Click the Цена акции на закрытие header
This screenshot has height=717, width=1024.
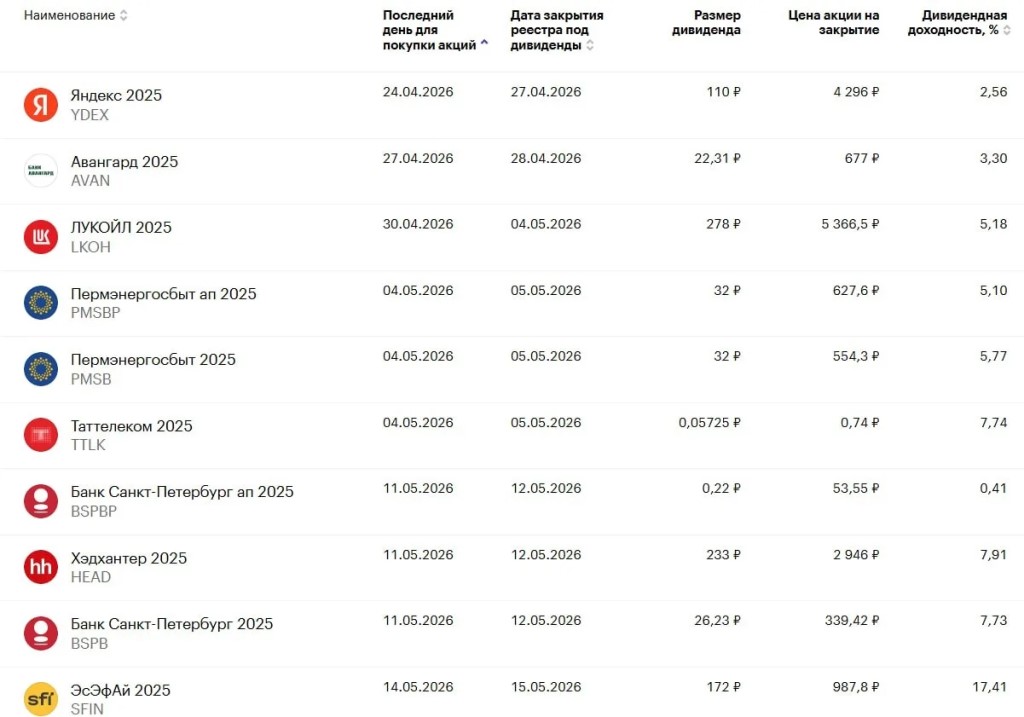[833, 22]
